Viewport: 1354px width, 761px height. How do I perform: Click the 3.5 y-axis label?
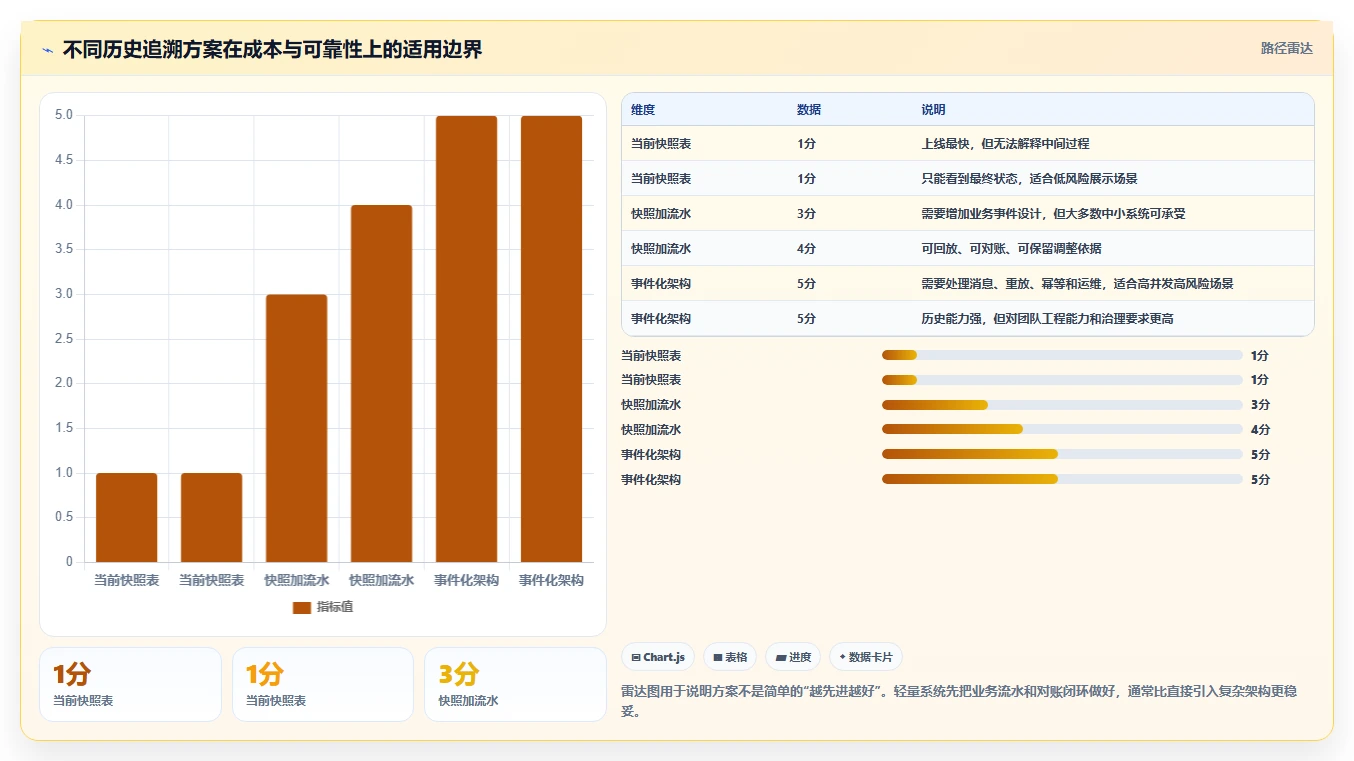pyautogui.click(x=64, y=249)
